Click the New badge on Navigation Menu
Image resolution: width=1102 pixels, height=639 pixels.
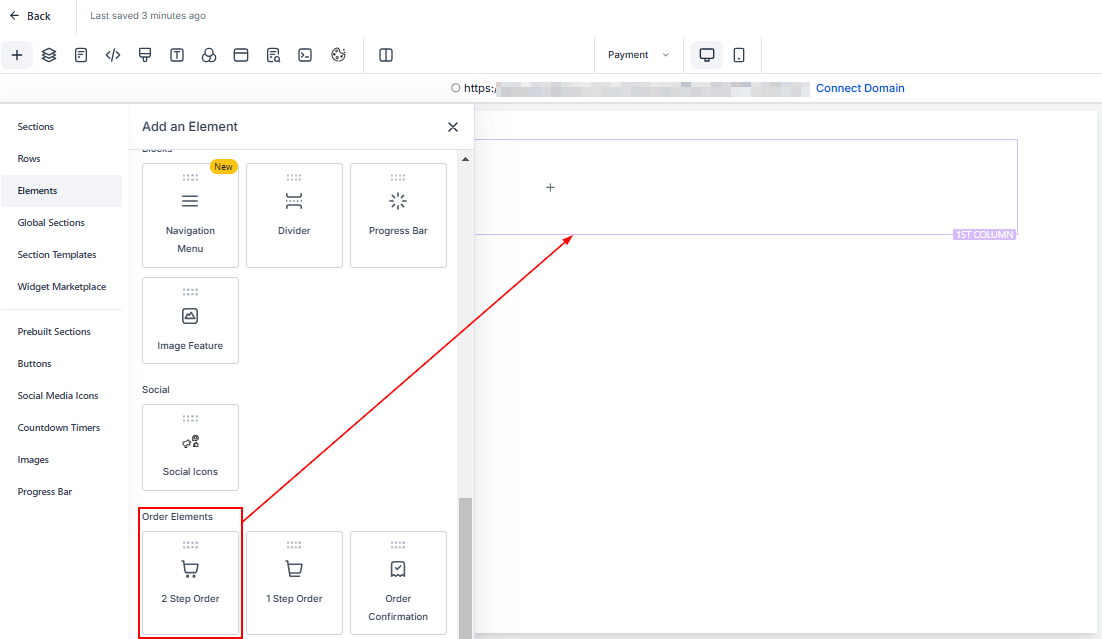tap(223, 167)
